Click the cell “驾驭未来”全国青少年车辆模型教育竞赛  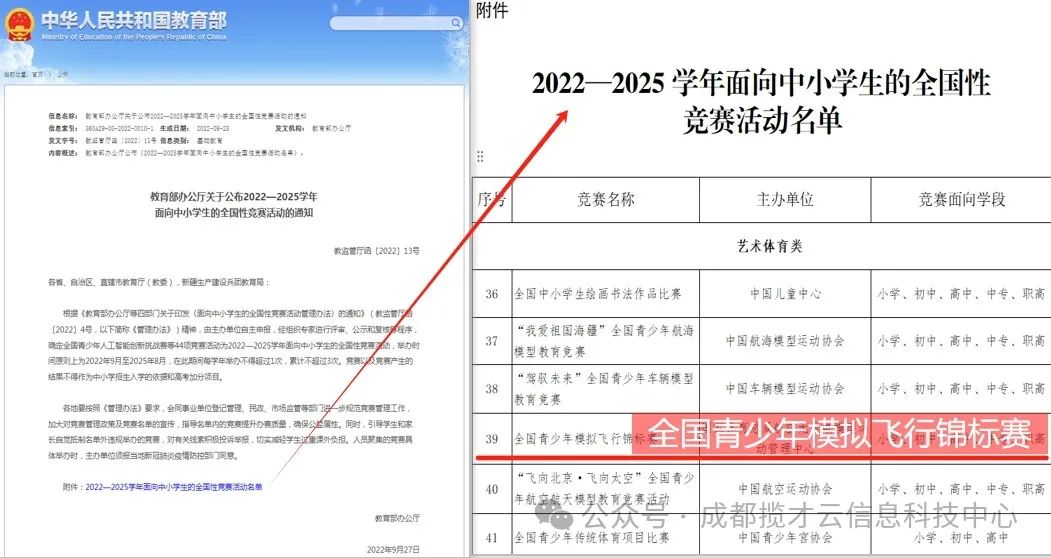[x=604, y=388]
